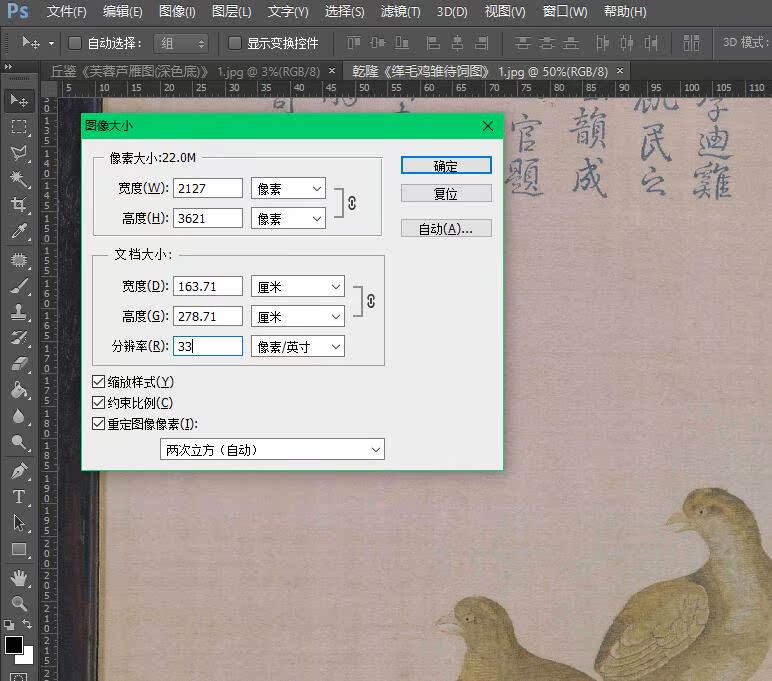Toggle pixel width-height constraint link
This screenshot has width=772, height=681.
pyautogui.click(x=352, y=203)
